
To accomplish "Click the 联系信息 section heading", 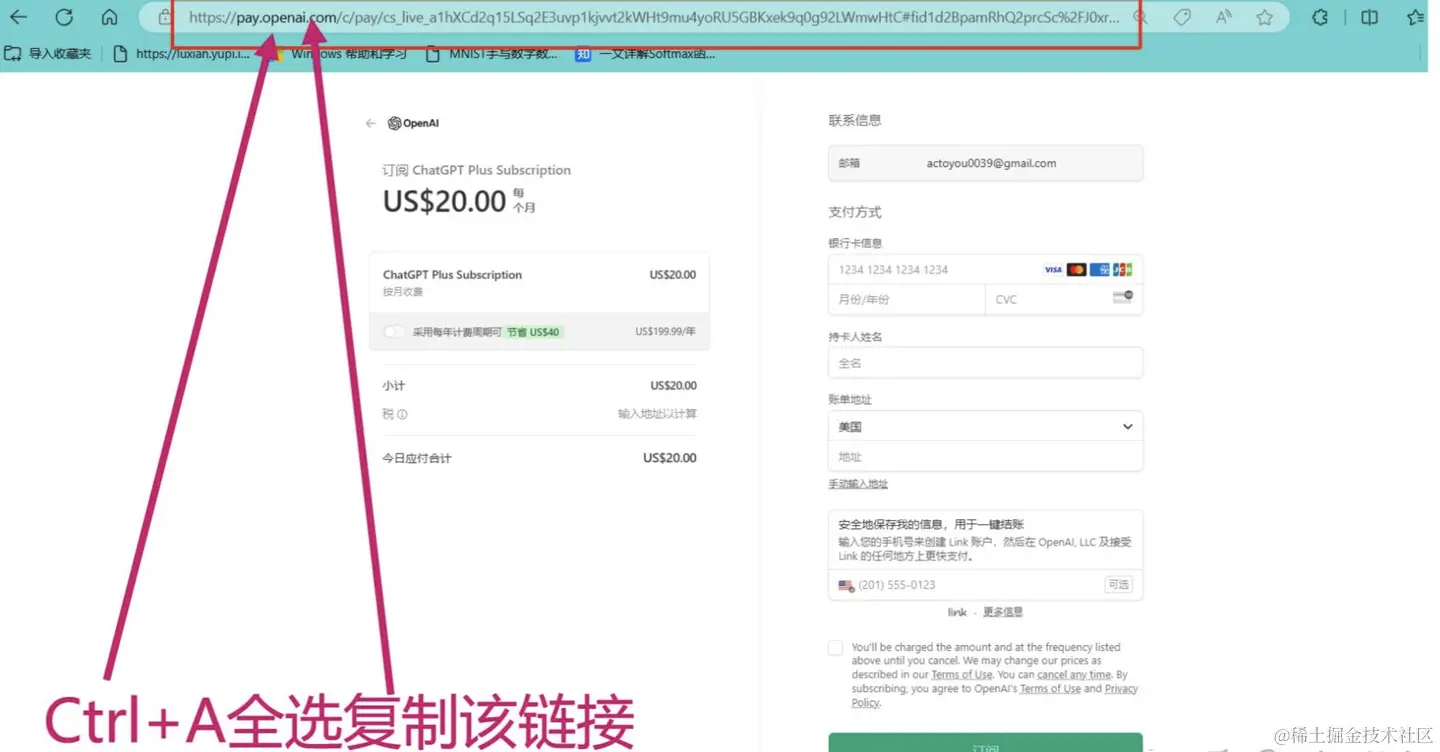I will pyautogui.click(x=855, y=120).
